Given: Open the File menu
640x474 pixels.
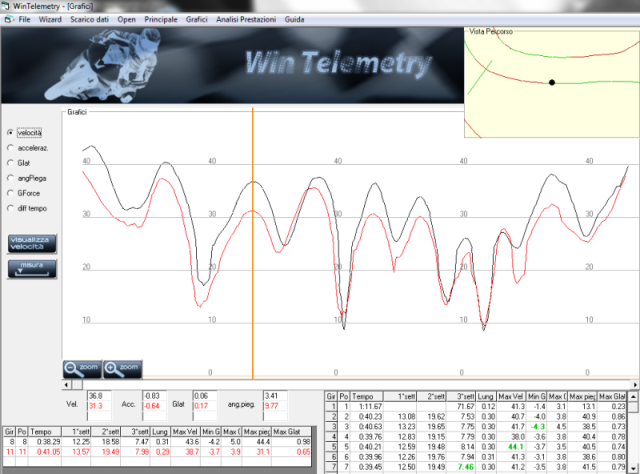Looking at the screenshot, I should click(24, 19).
